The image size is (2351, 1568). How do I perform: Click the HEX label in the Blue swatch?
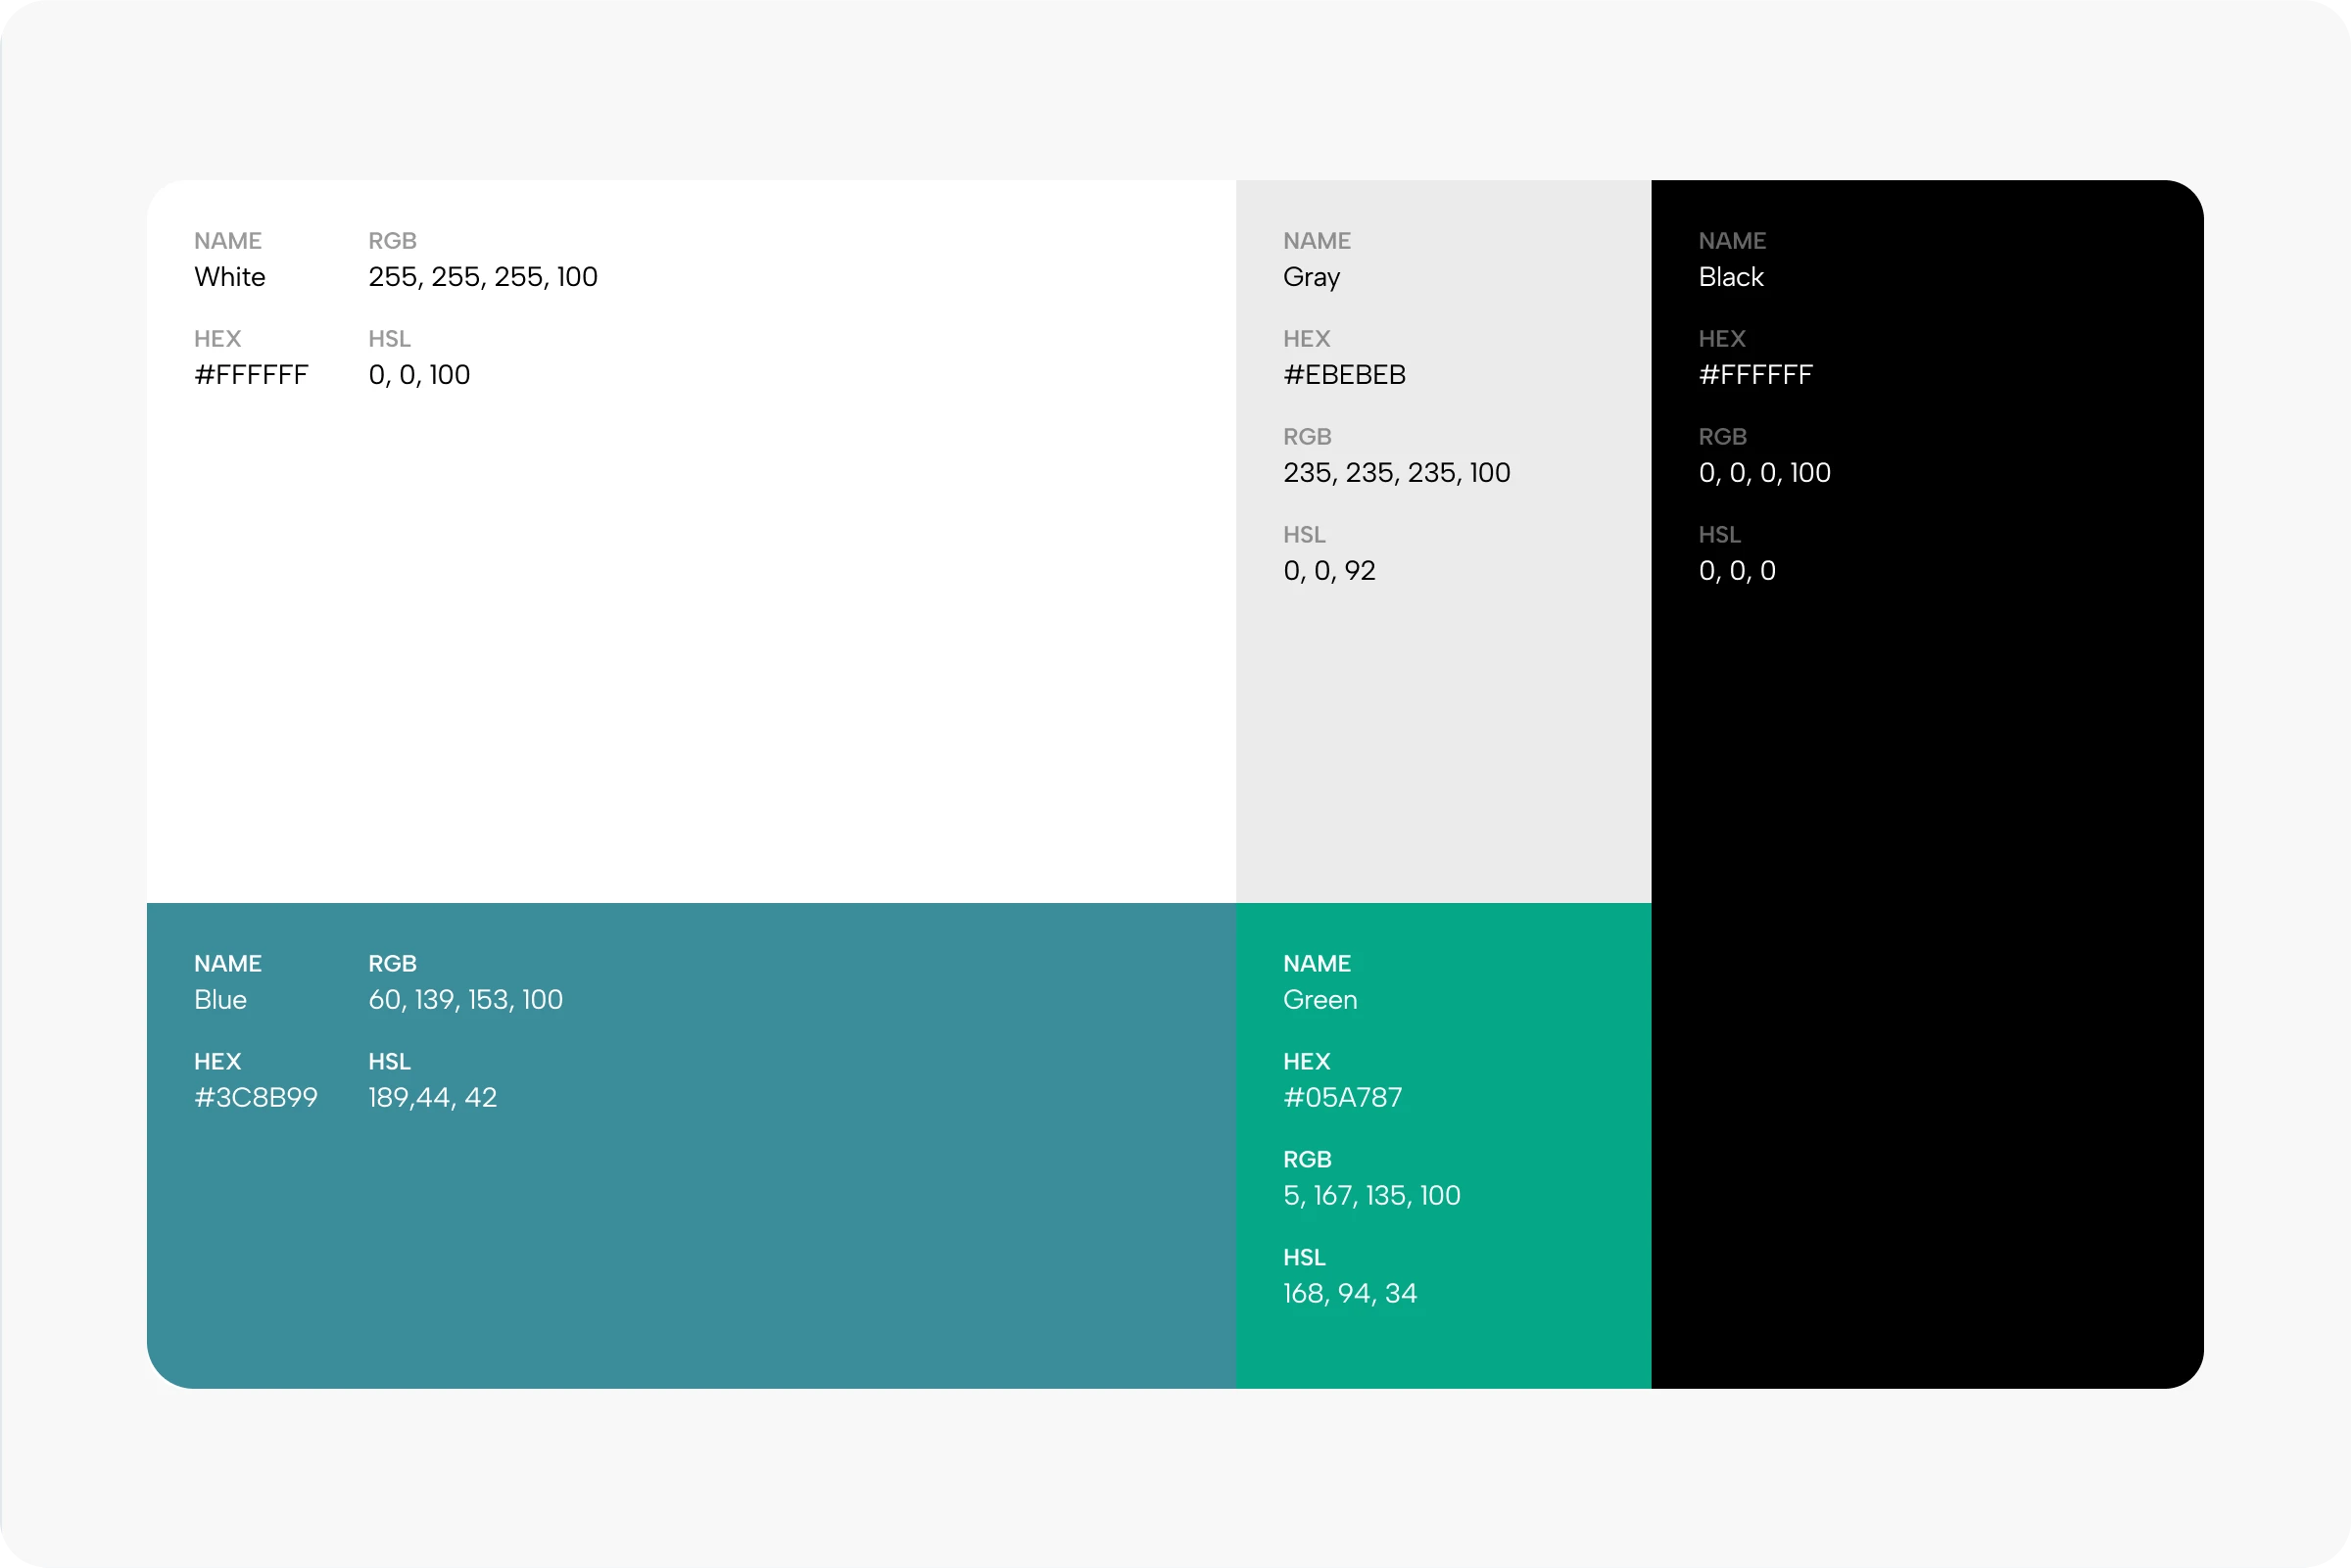pos(217,1062)
